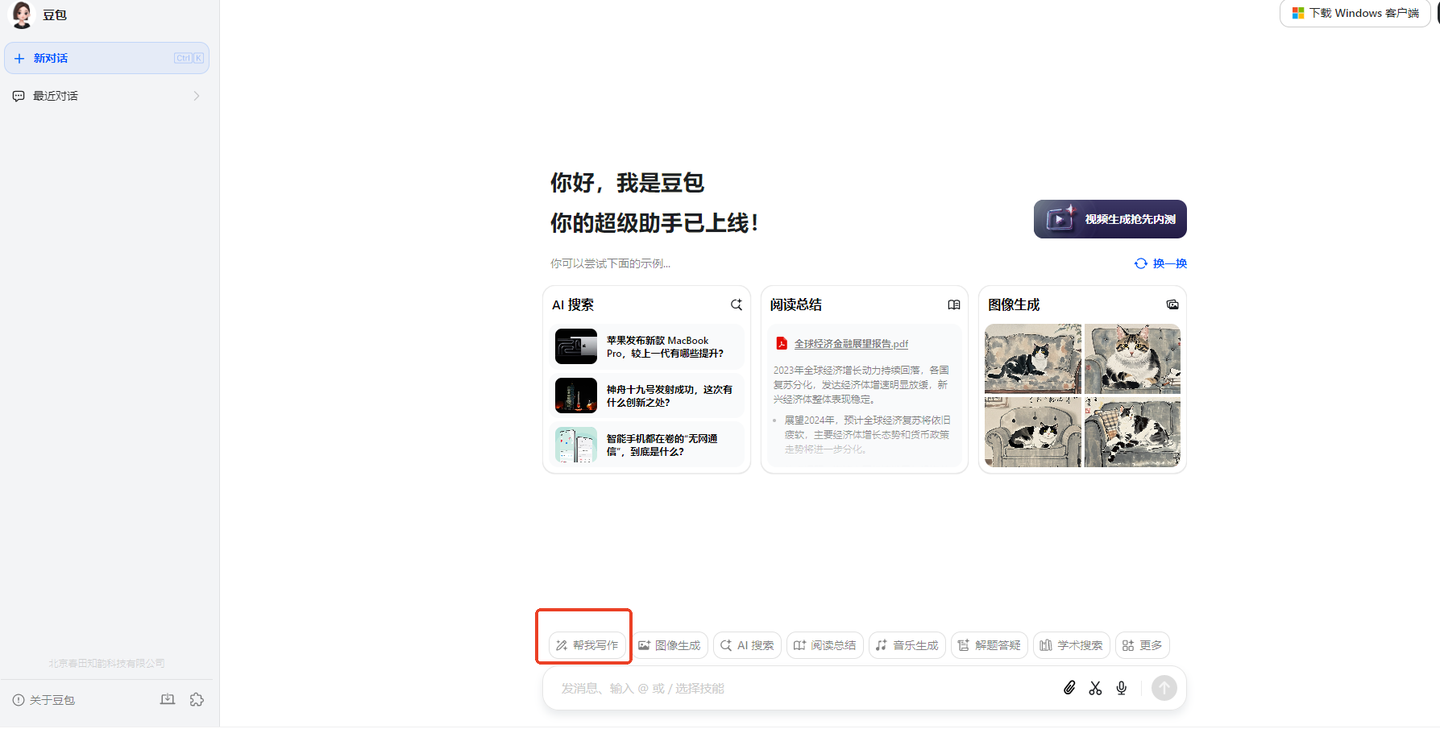
Task: Expand 最近对话 list chevron
Action: (196, 96)
